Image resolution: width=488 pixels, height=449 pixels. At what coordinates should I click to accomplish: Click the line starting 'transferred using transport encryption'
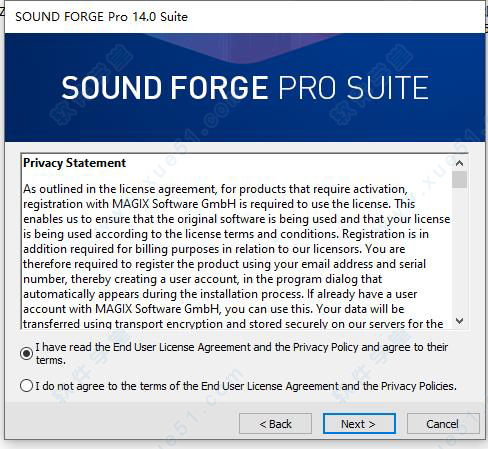click(233, 324)
